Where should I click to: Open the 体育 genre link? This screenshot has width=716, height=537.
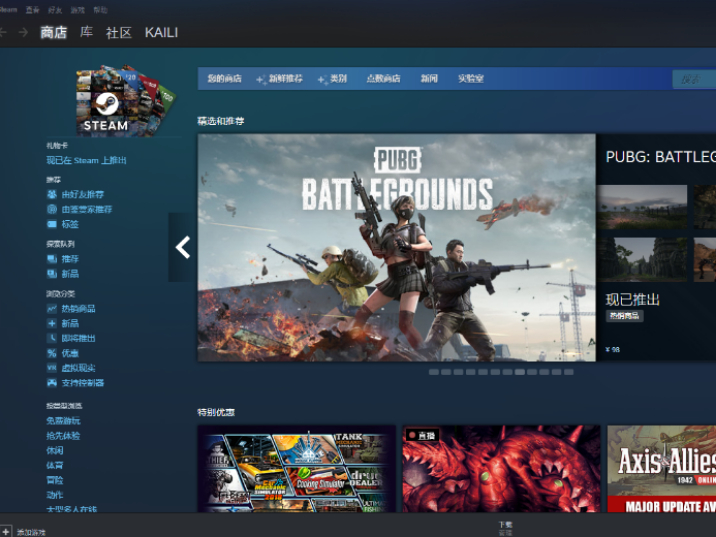point(55,465)
